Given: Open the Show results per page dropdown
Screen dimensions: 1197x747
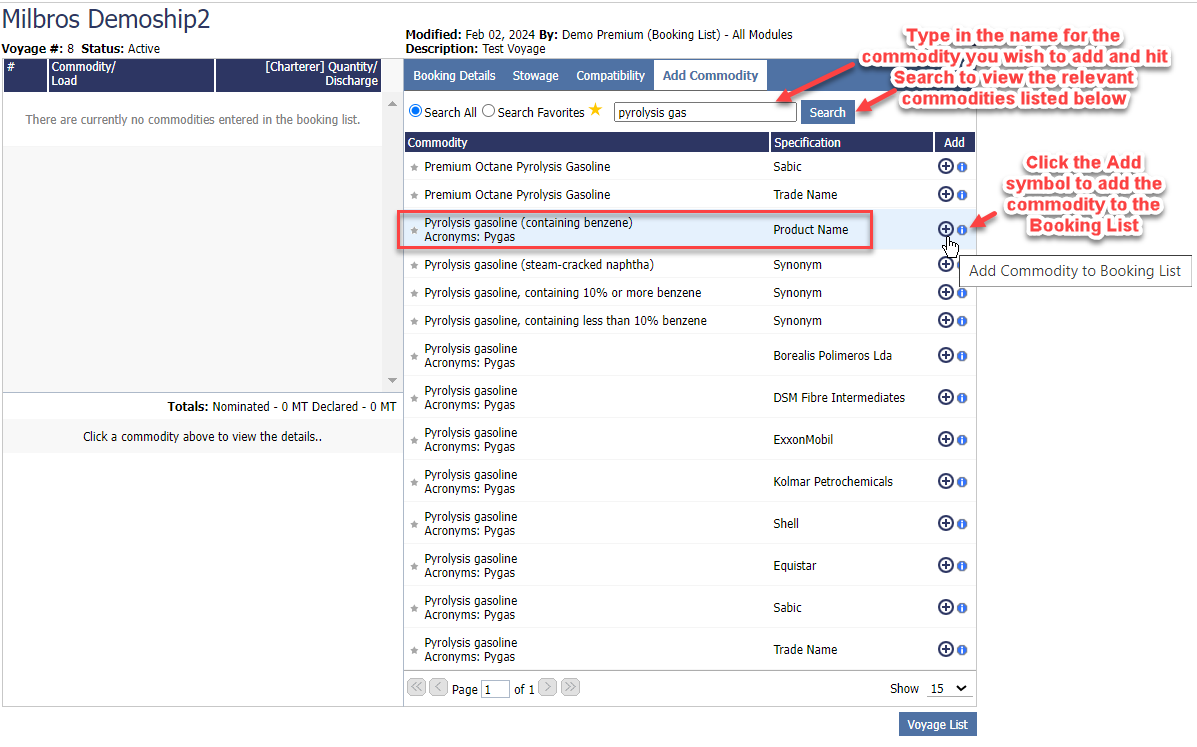Looking at the screenshot, I should (x=948, y=688).
